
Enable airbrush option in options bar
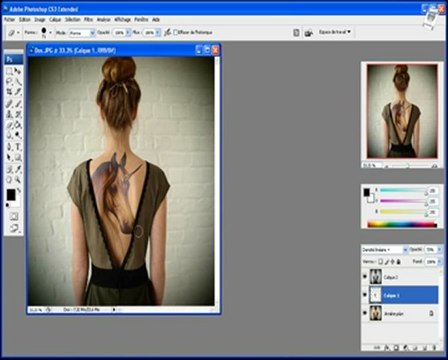(167, 32)
